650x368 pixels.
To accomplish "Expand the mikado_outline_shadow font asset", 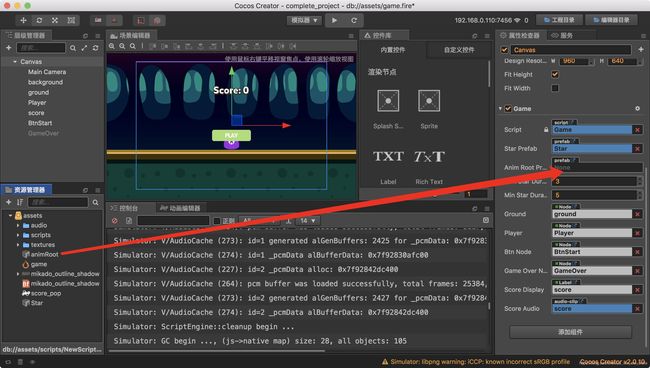I will (x=18, y=274).
